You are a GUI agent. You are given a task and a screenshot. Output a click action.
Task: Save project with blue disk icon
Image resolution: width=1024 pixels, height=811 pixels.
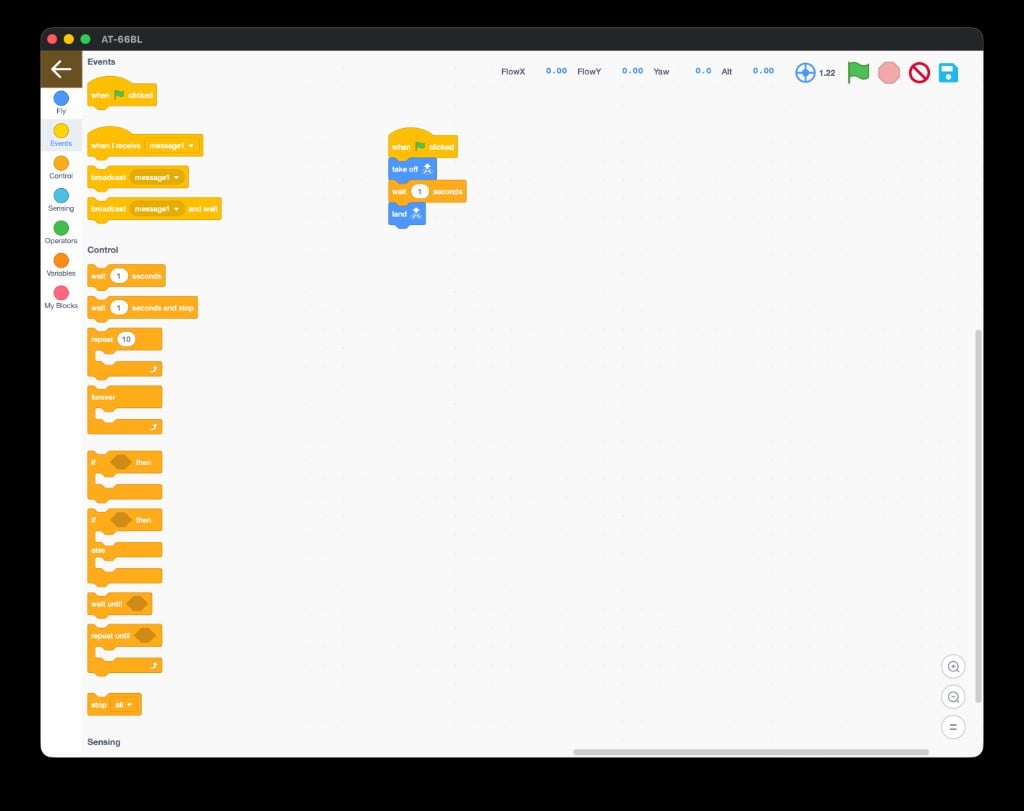[x=948, y=72]
